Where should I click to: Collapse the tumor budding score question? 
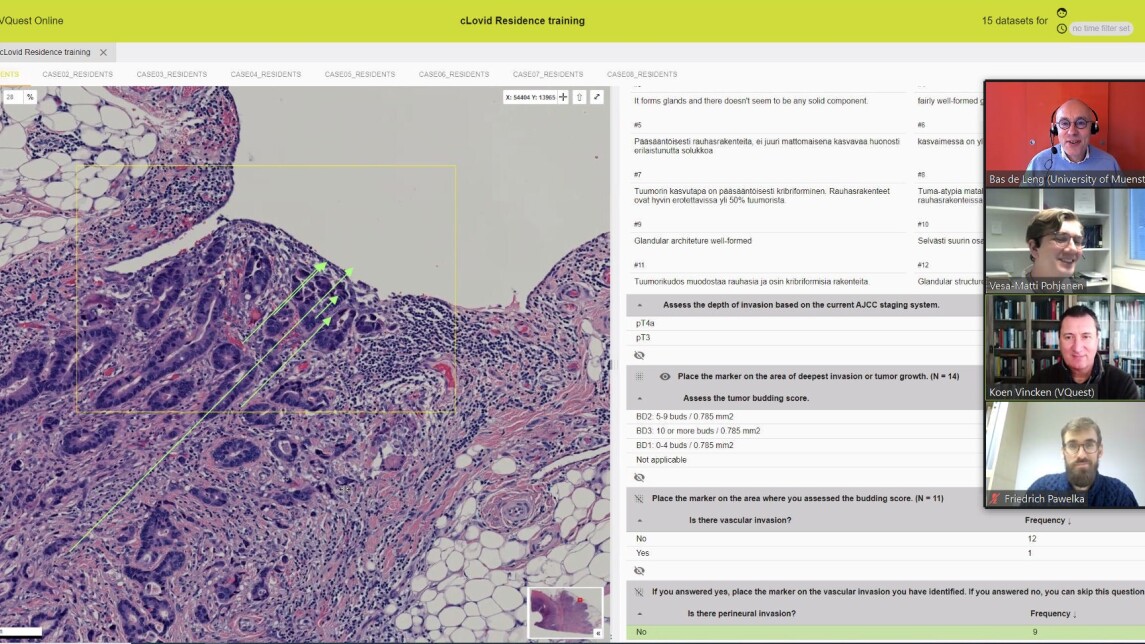coord(640,398)
